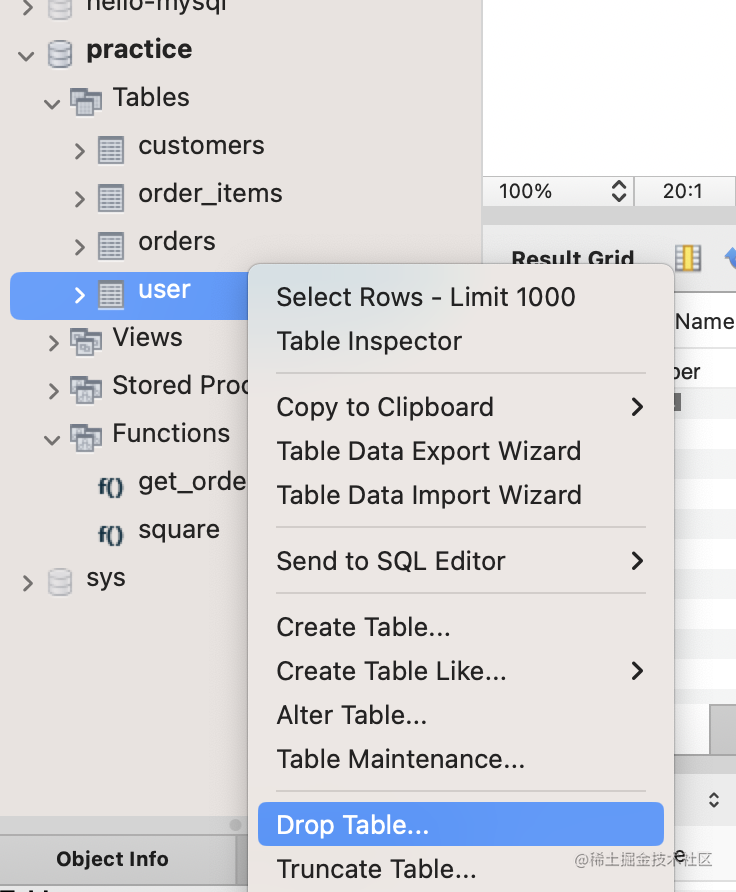Open the Copy to Clipboard submenu
Image resolution: width=736 pixels, height=892 pixels.
click(385, 407)
